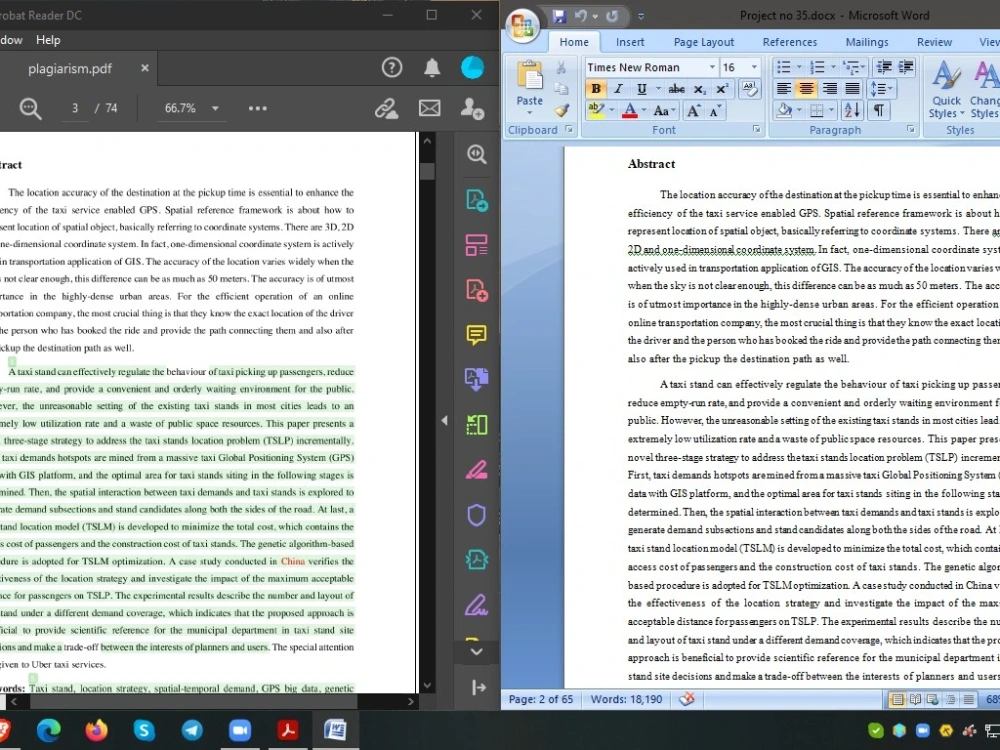This screenshot has width=1000, height=750.
Task: Click the Redo icon in Word
Action: tap(612, 16)
